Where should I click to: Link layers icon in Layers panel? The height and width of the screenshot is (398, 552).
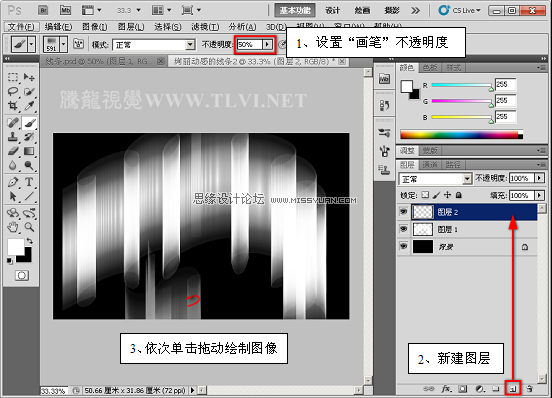click(x=428, y=388)
